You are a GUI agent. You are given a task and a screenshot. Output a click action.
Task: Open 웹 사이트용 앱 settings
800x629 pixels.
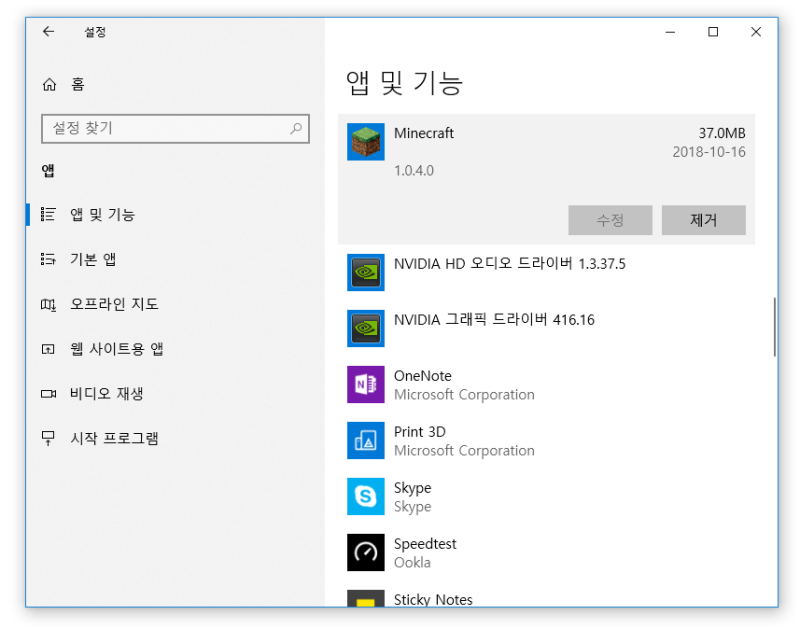175,349
